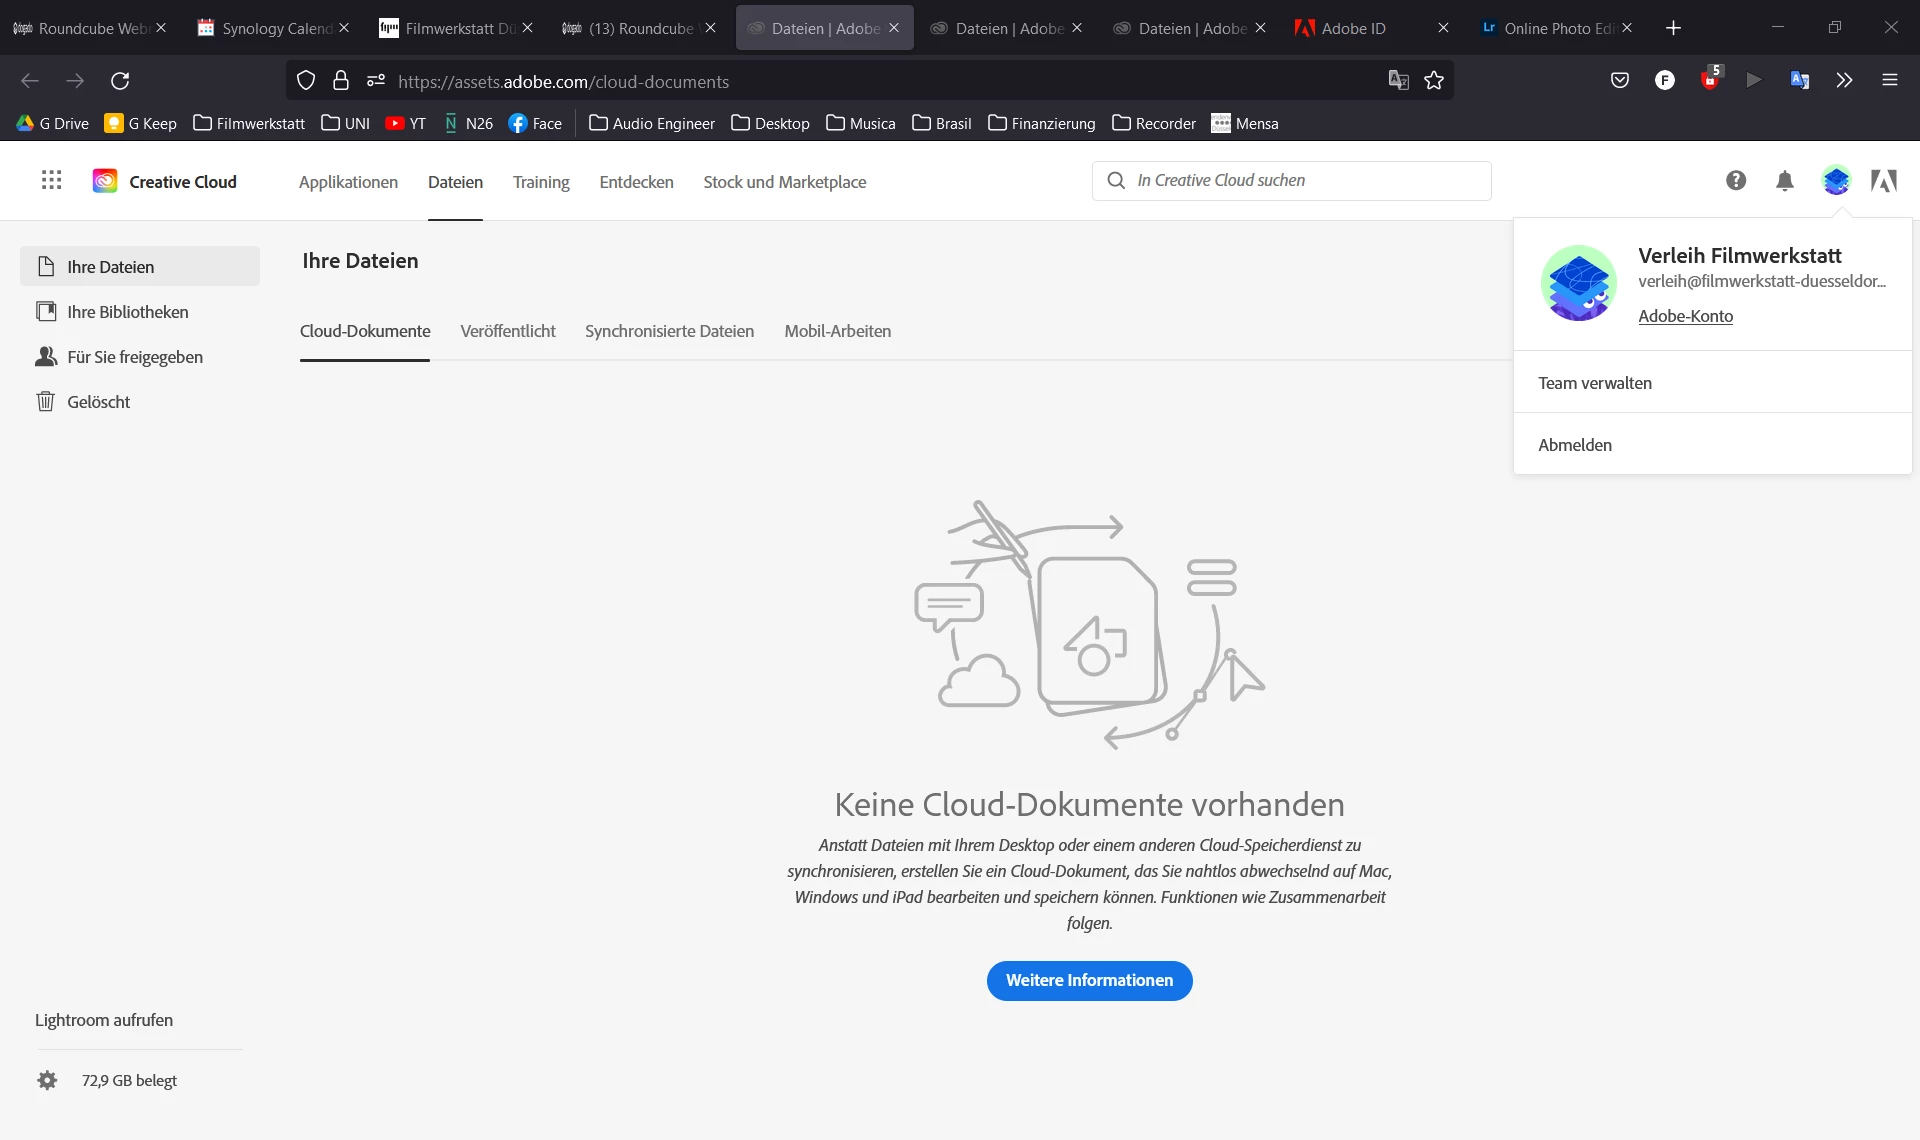Screen dimensions: 1920x1140
Task: Open the notifications bell
Action: (x=1785, y=181)
